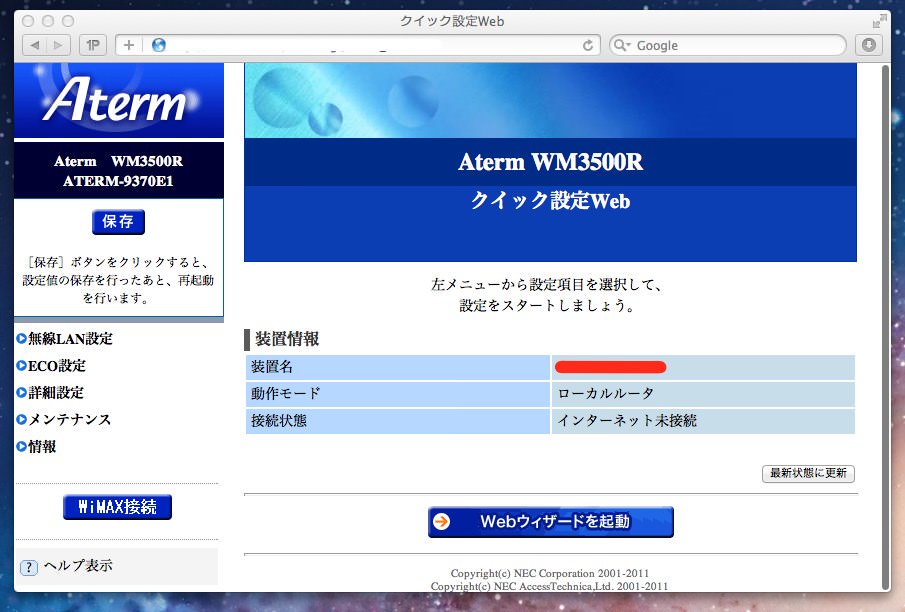
Task: Click the WiMAX接続 button
Action: click(x=117, y=507)
